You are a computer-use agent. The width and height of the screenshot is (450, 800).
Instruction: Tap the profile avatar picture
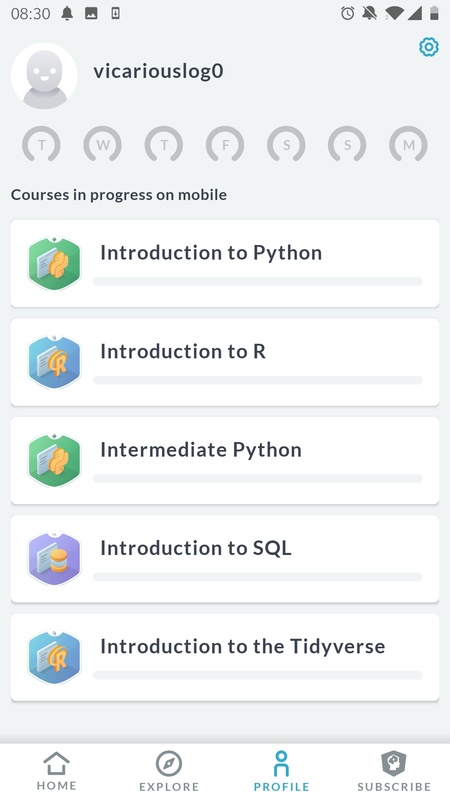[x=44, y=76]
